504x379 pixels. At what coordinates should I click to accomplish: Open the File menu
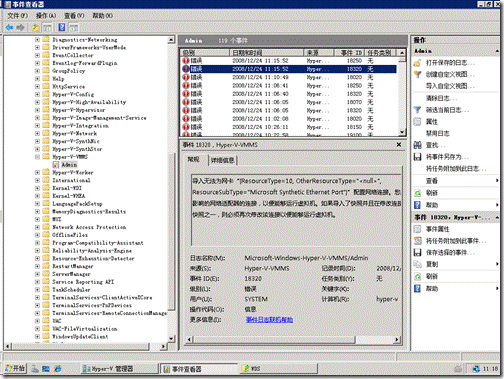pos(17,16)
